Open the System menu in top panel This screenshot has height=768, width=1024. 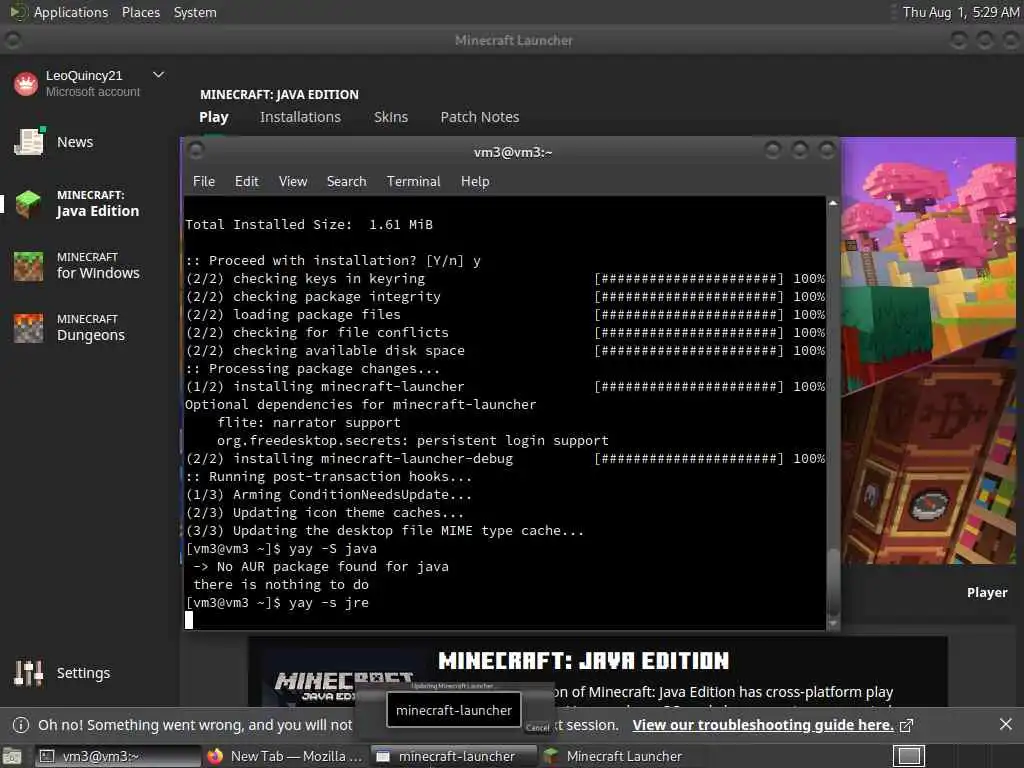click(x=195, y=12)
